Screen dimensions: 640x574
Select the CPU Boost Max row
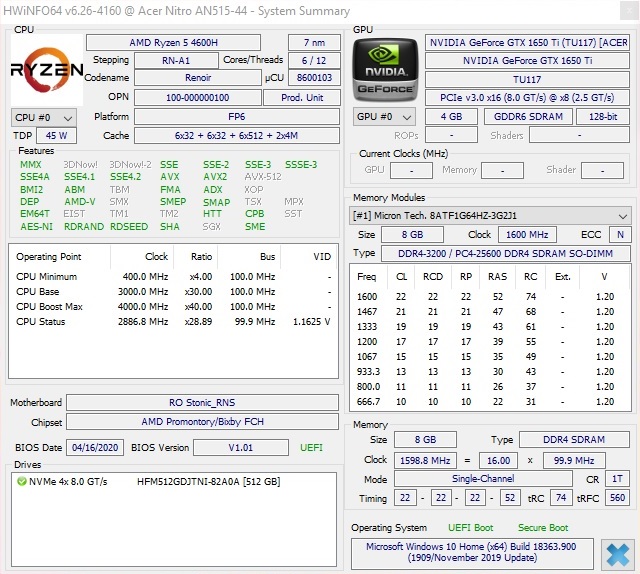click(x=173, y=307)
